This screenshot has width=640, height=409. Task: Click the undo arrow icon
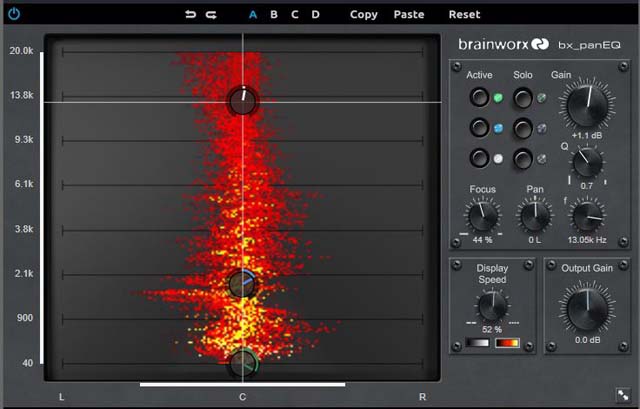tap(190, 15)
